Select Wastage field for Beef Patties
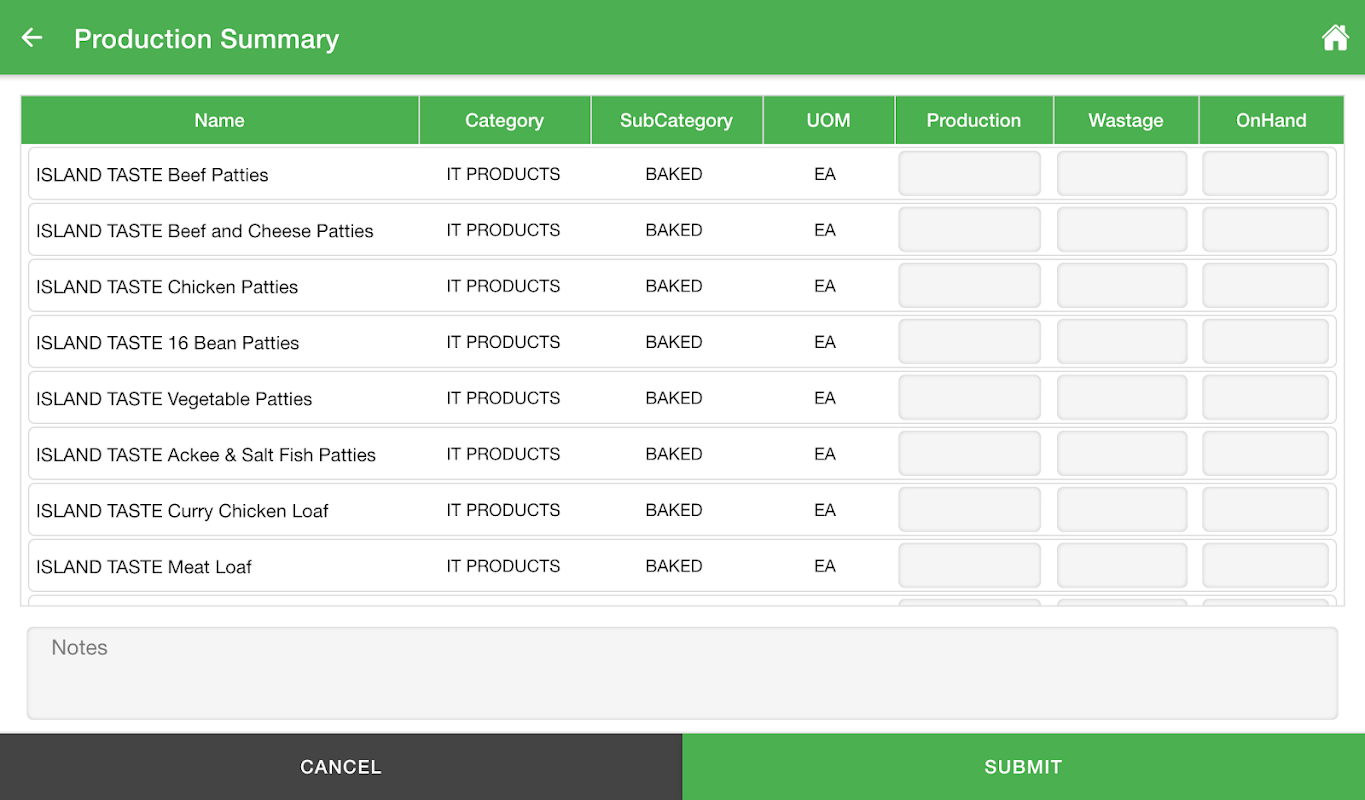The height and width of the screenshot is (800, 1365). [x=1122, y=174]
